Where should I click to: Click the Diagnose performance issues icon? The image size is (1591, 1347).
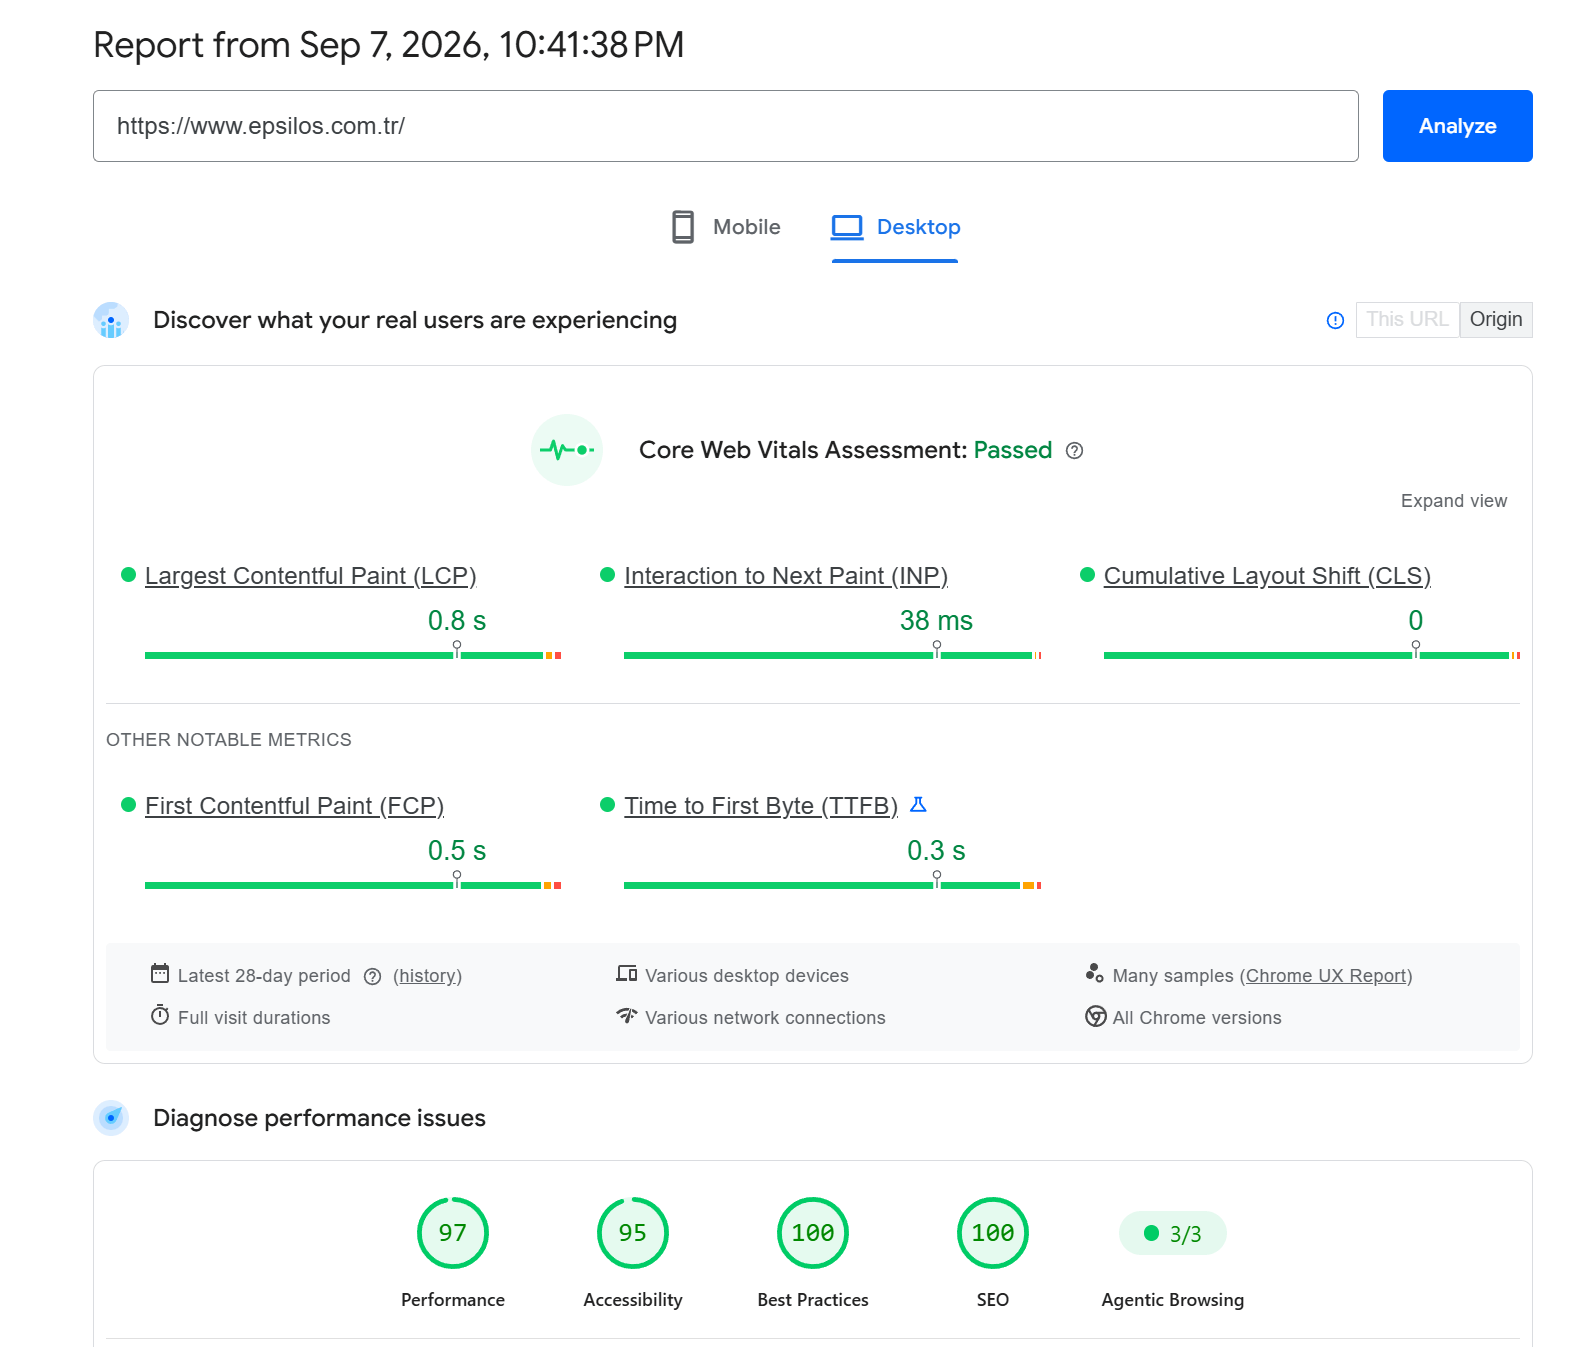tap(111, 1118)
